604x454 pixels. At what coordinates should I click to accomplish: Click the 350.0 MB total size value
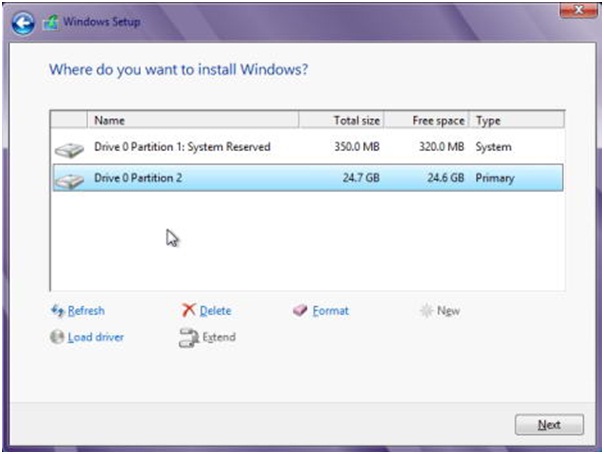pos(357,147)
